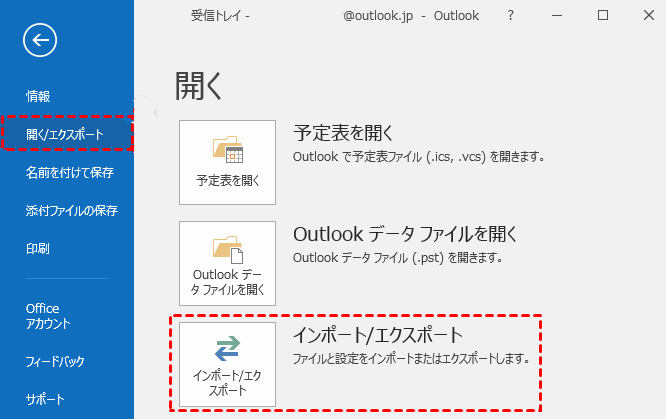The width and height of the screenshot is (666, 419).
Task: Click the calendar folder icon in 予定表を開く tile
Action: pyautogui.click(x=227, y=151)
